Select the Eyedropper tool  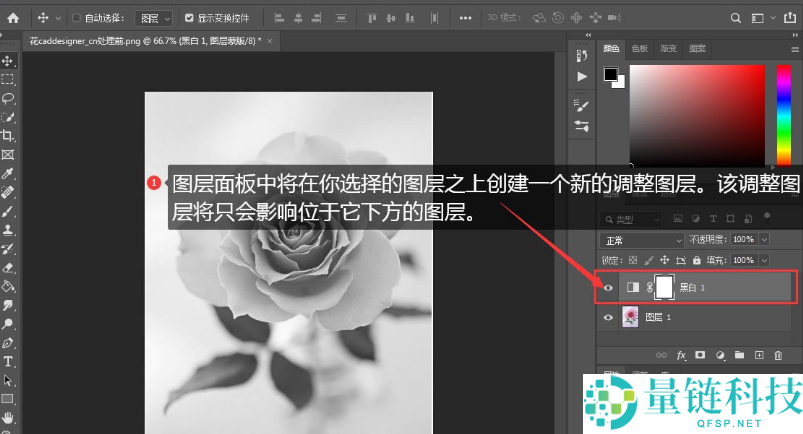8,173
